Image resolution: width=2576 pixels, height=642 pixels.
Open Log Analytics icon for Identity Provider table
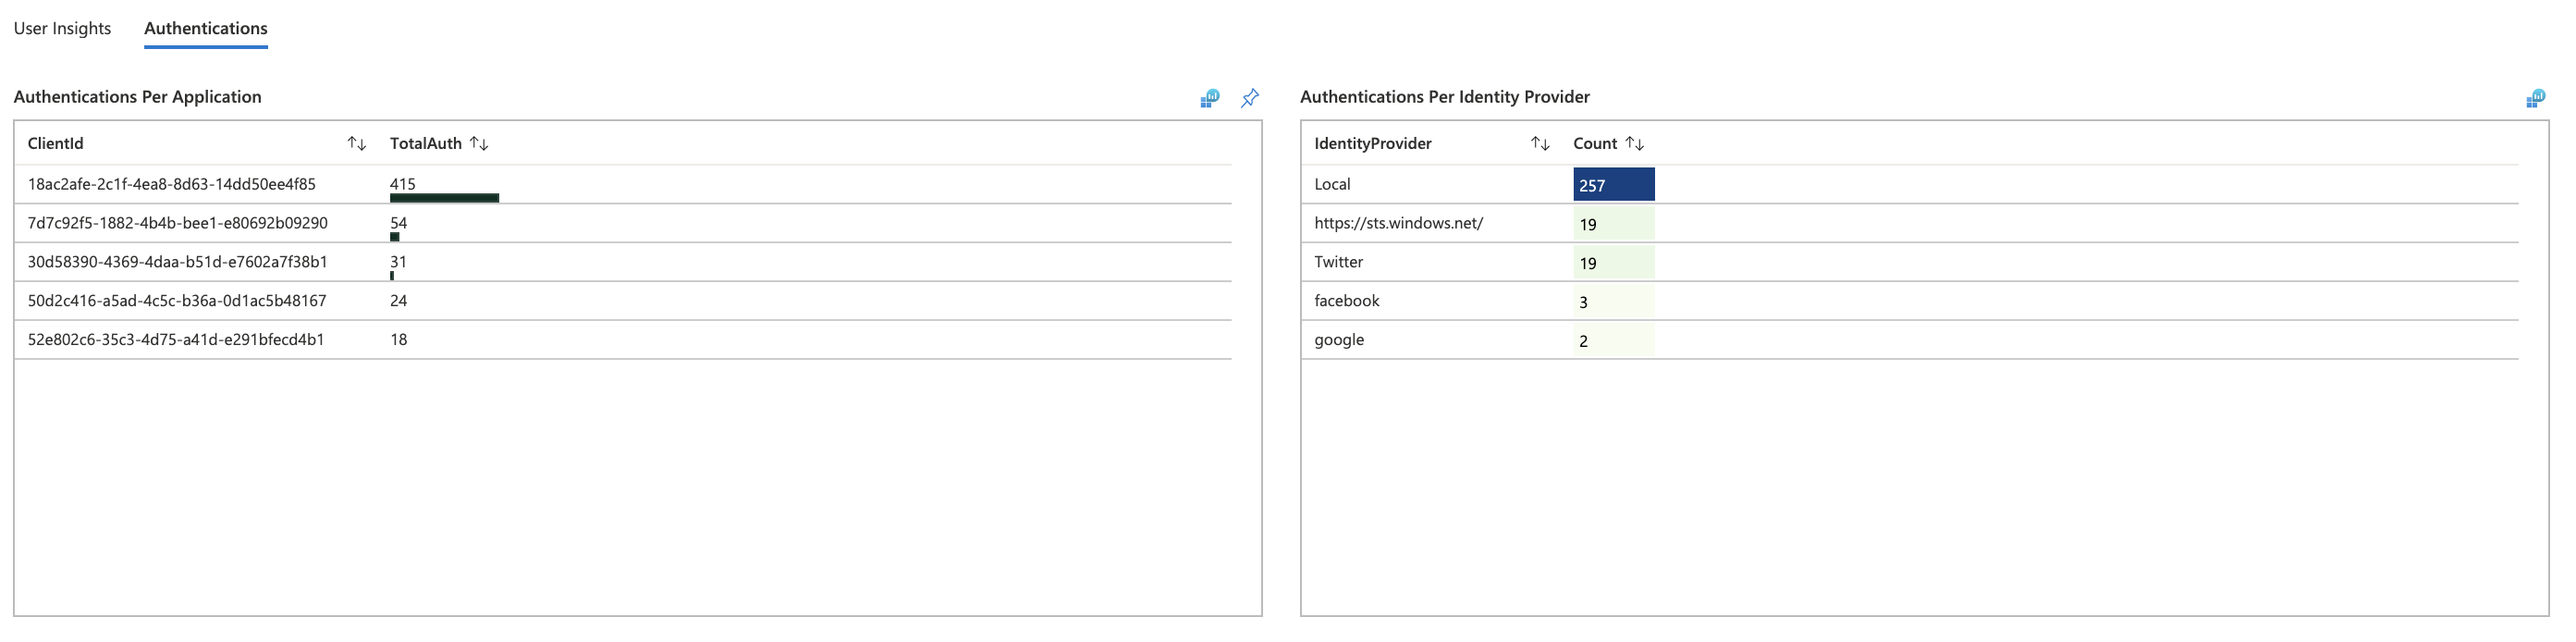point(2535,98)
